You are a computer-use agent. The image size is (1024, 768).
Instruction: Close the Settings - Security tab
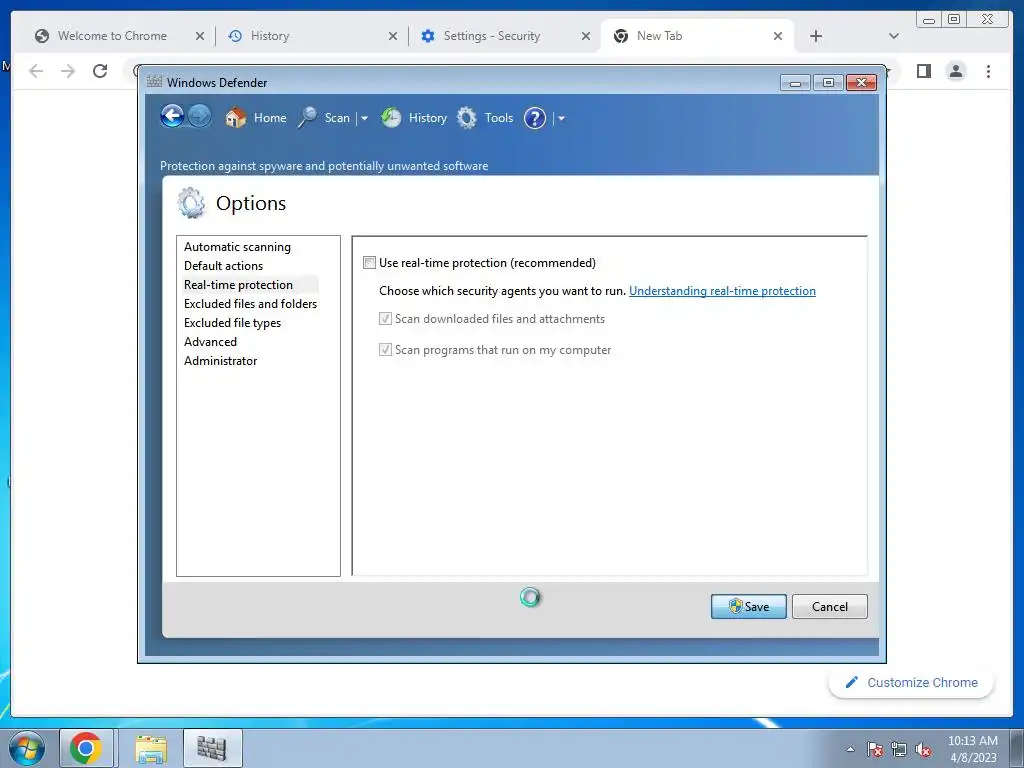(x=586, y=36)
